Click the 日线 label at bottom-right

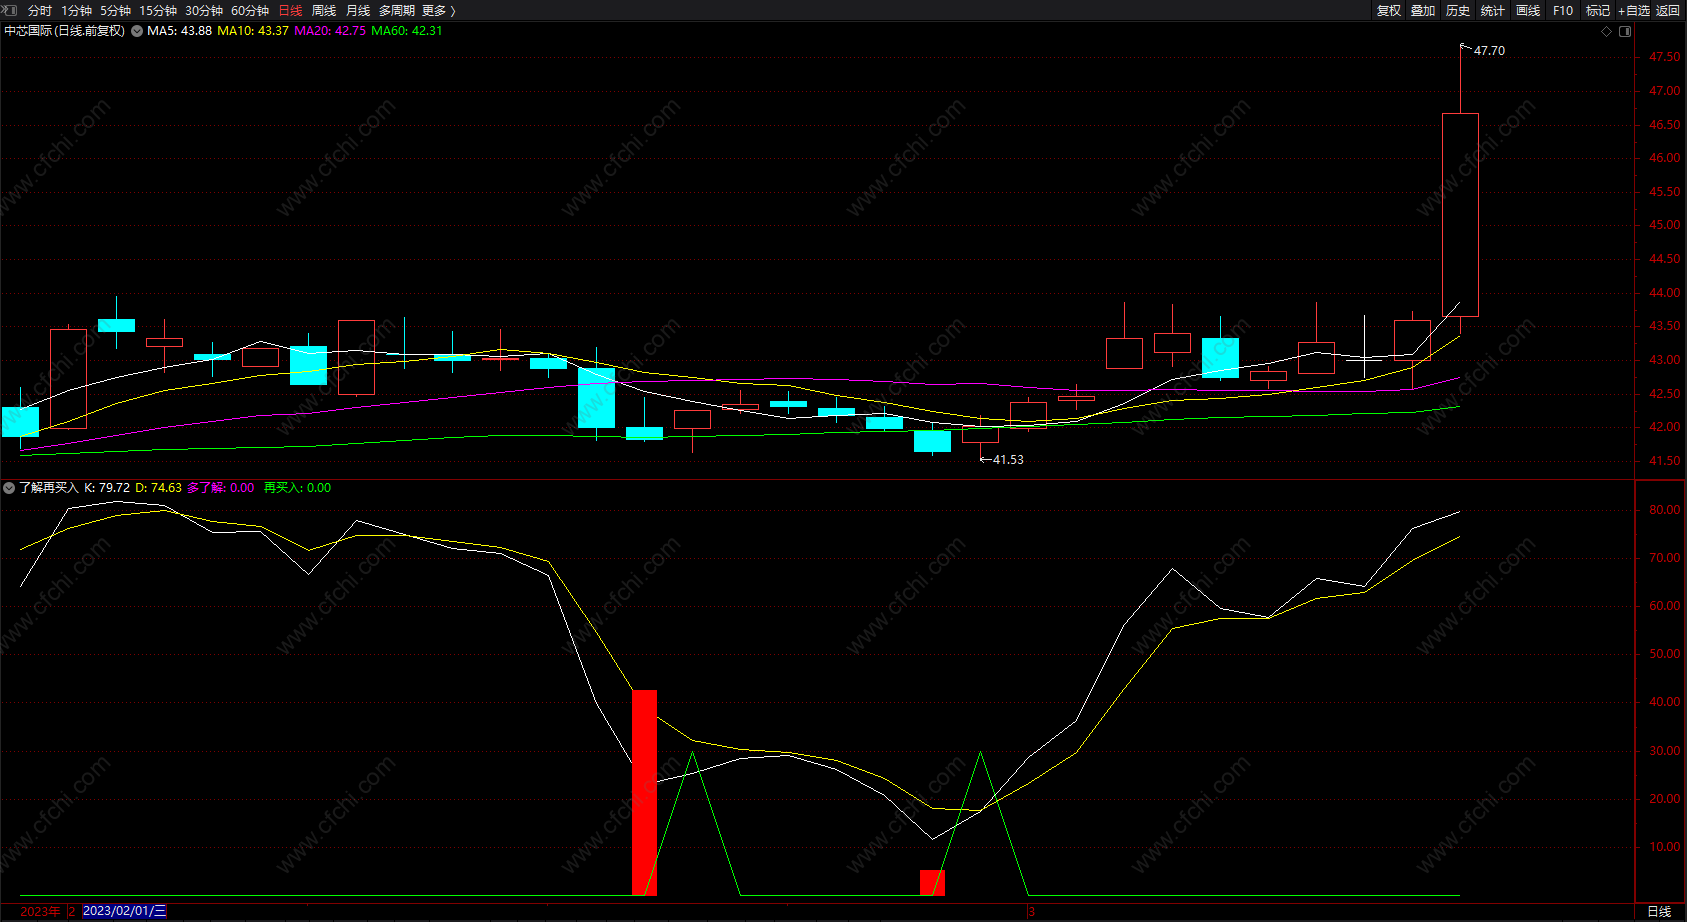tap(1659, 911)
